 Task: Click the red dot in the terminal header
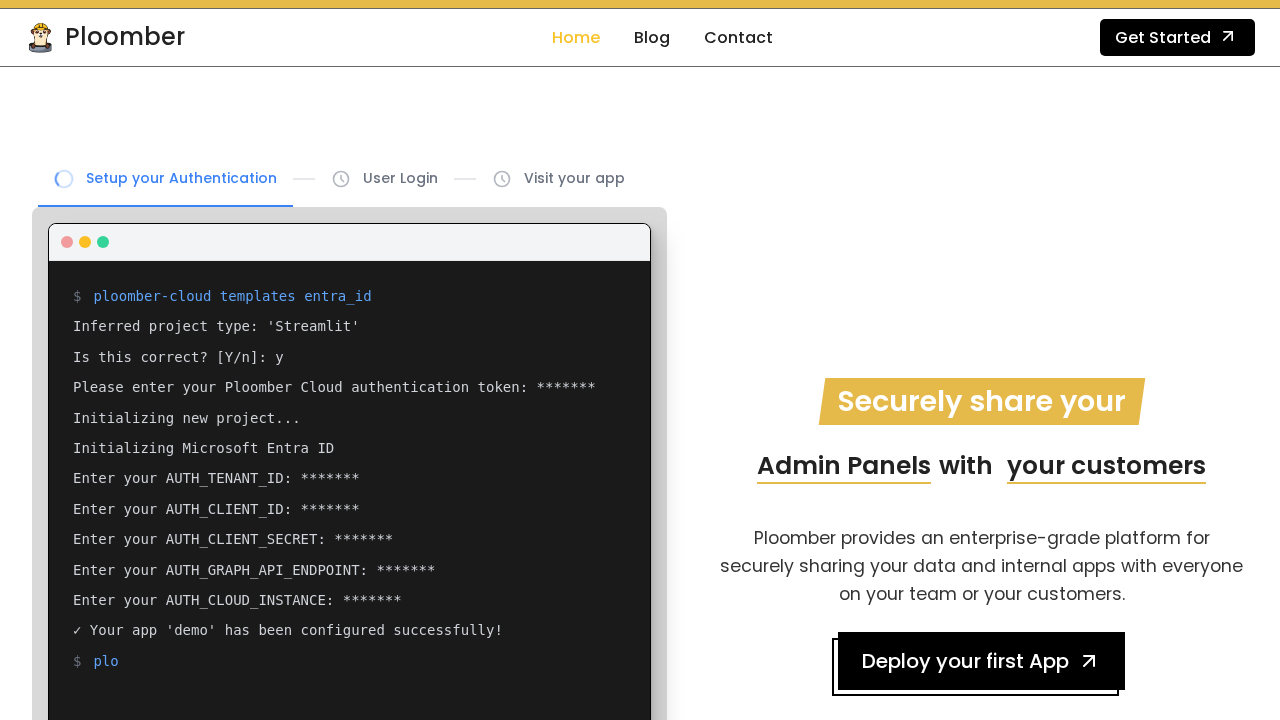[x=65, y=241]
